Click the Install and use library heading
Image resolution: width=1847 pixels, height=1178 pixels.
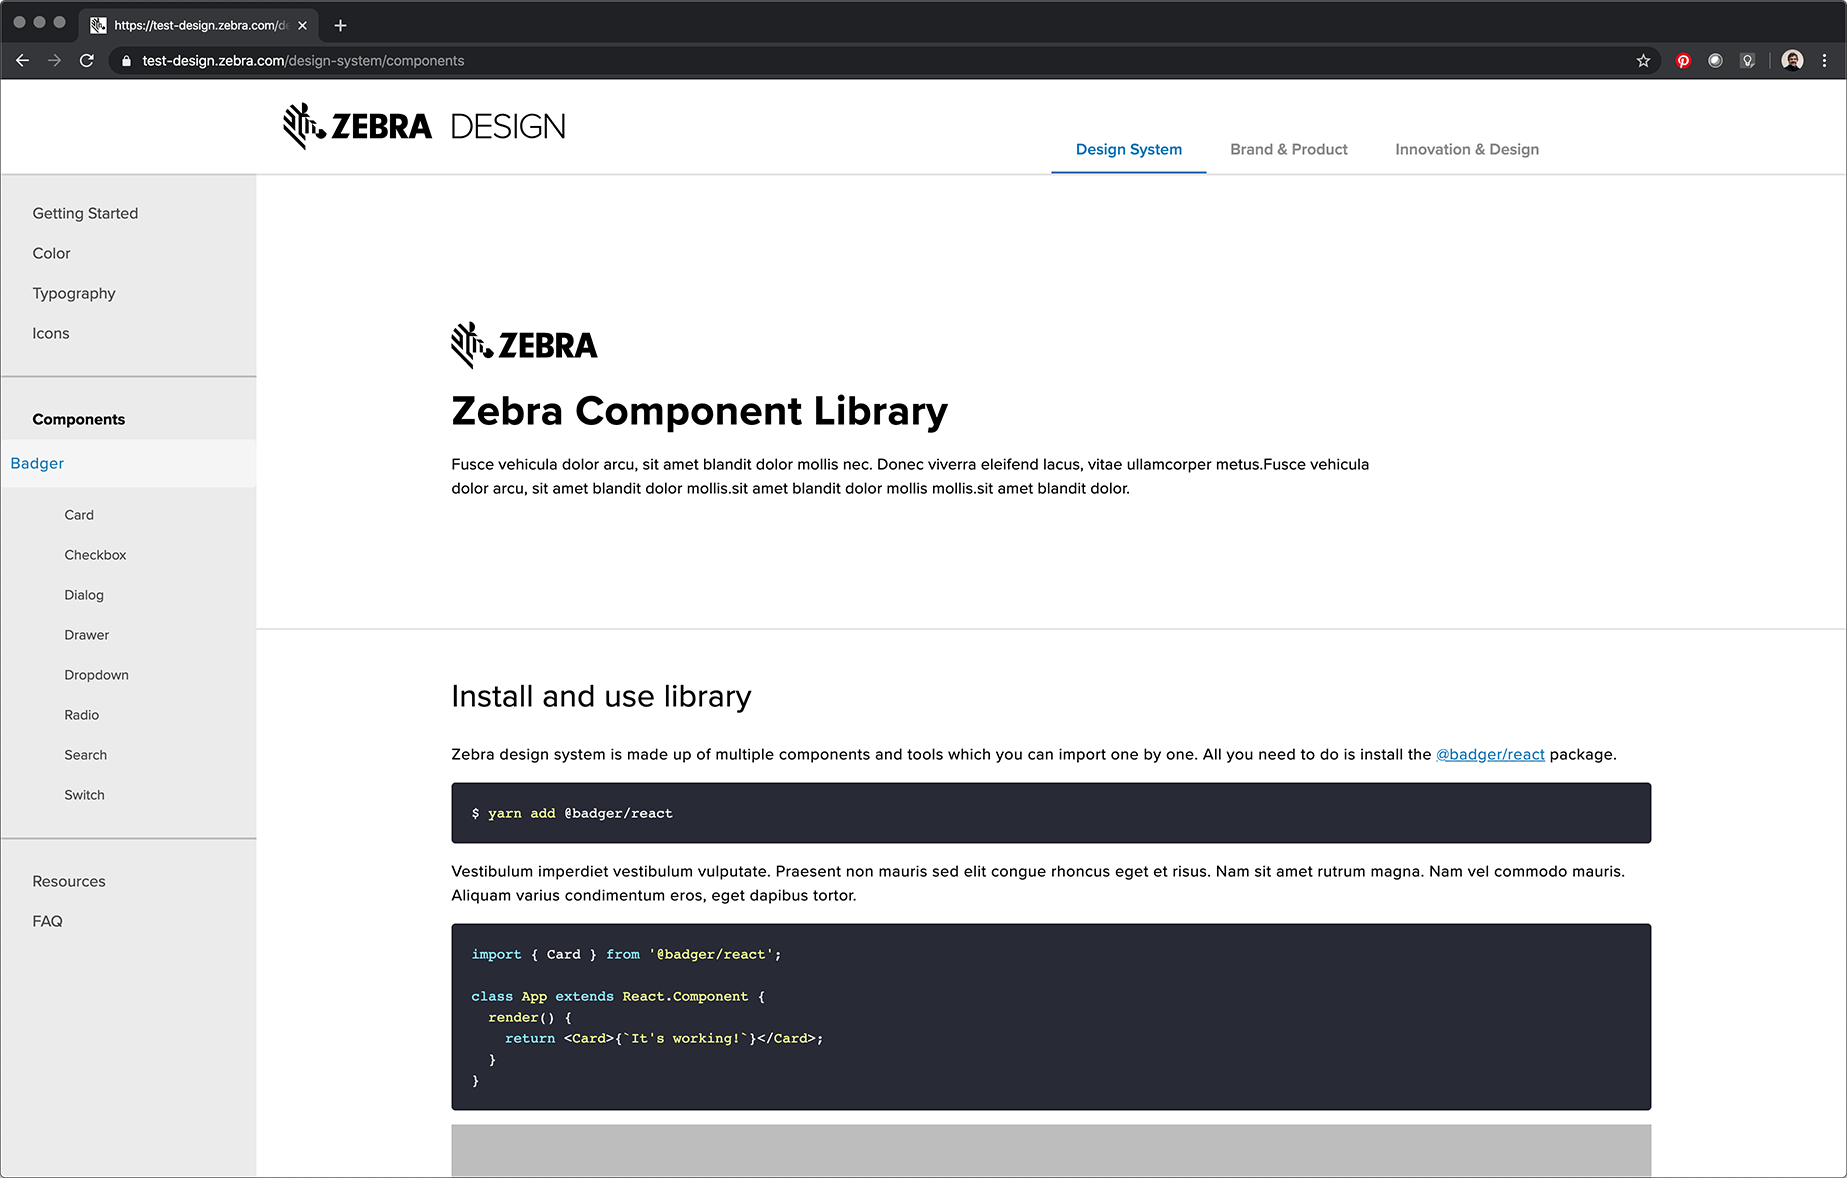601,696
